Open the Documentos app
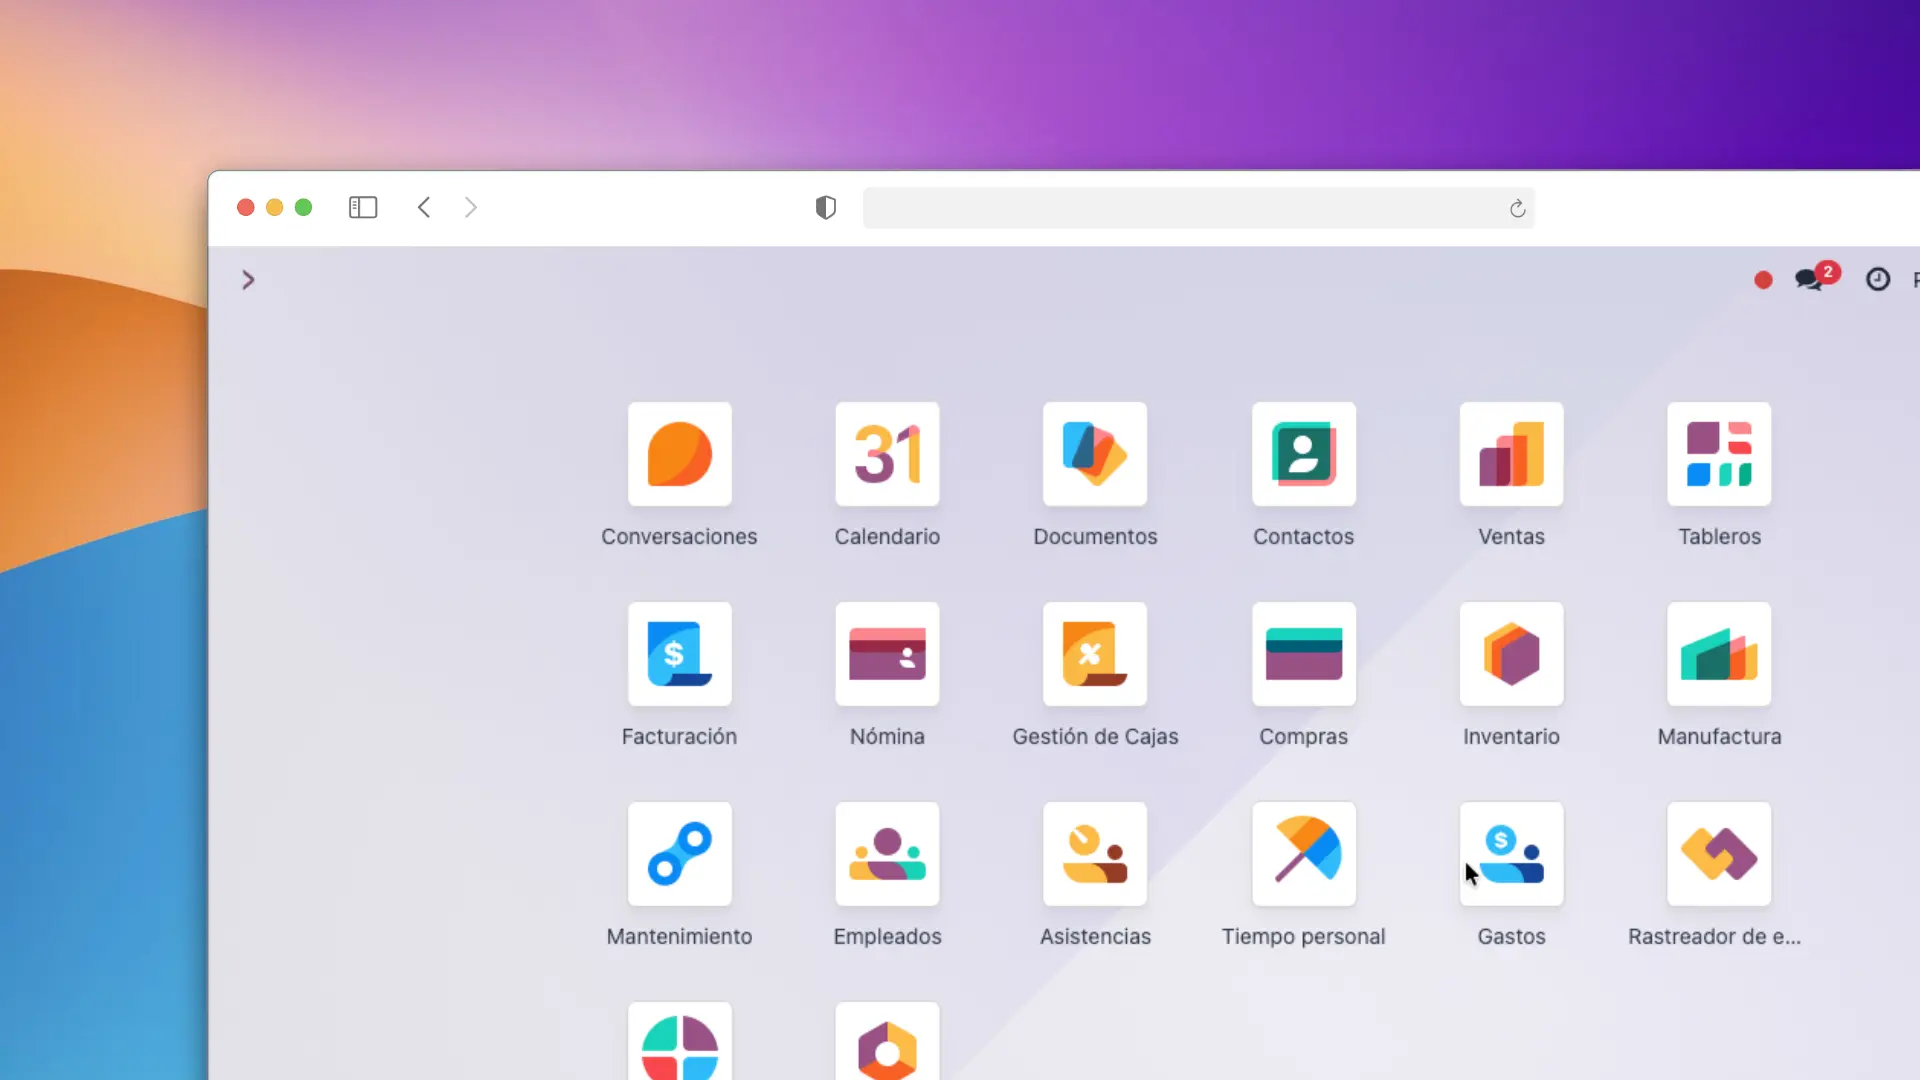The width and height of the screenshot is (1920, 1080). [1094, 455]
